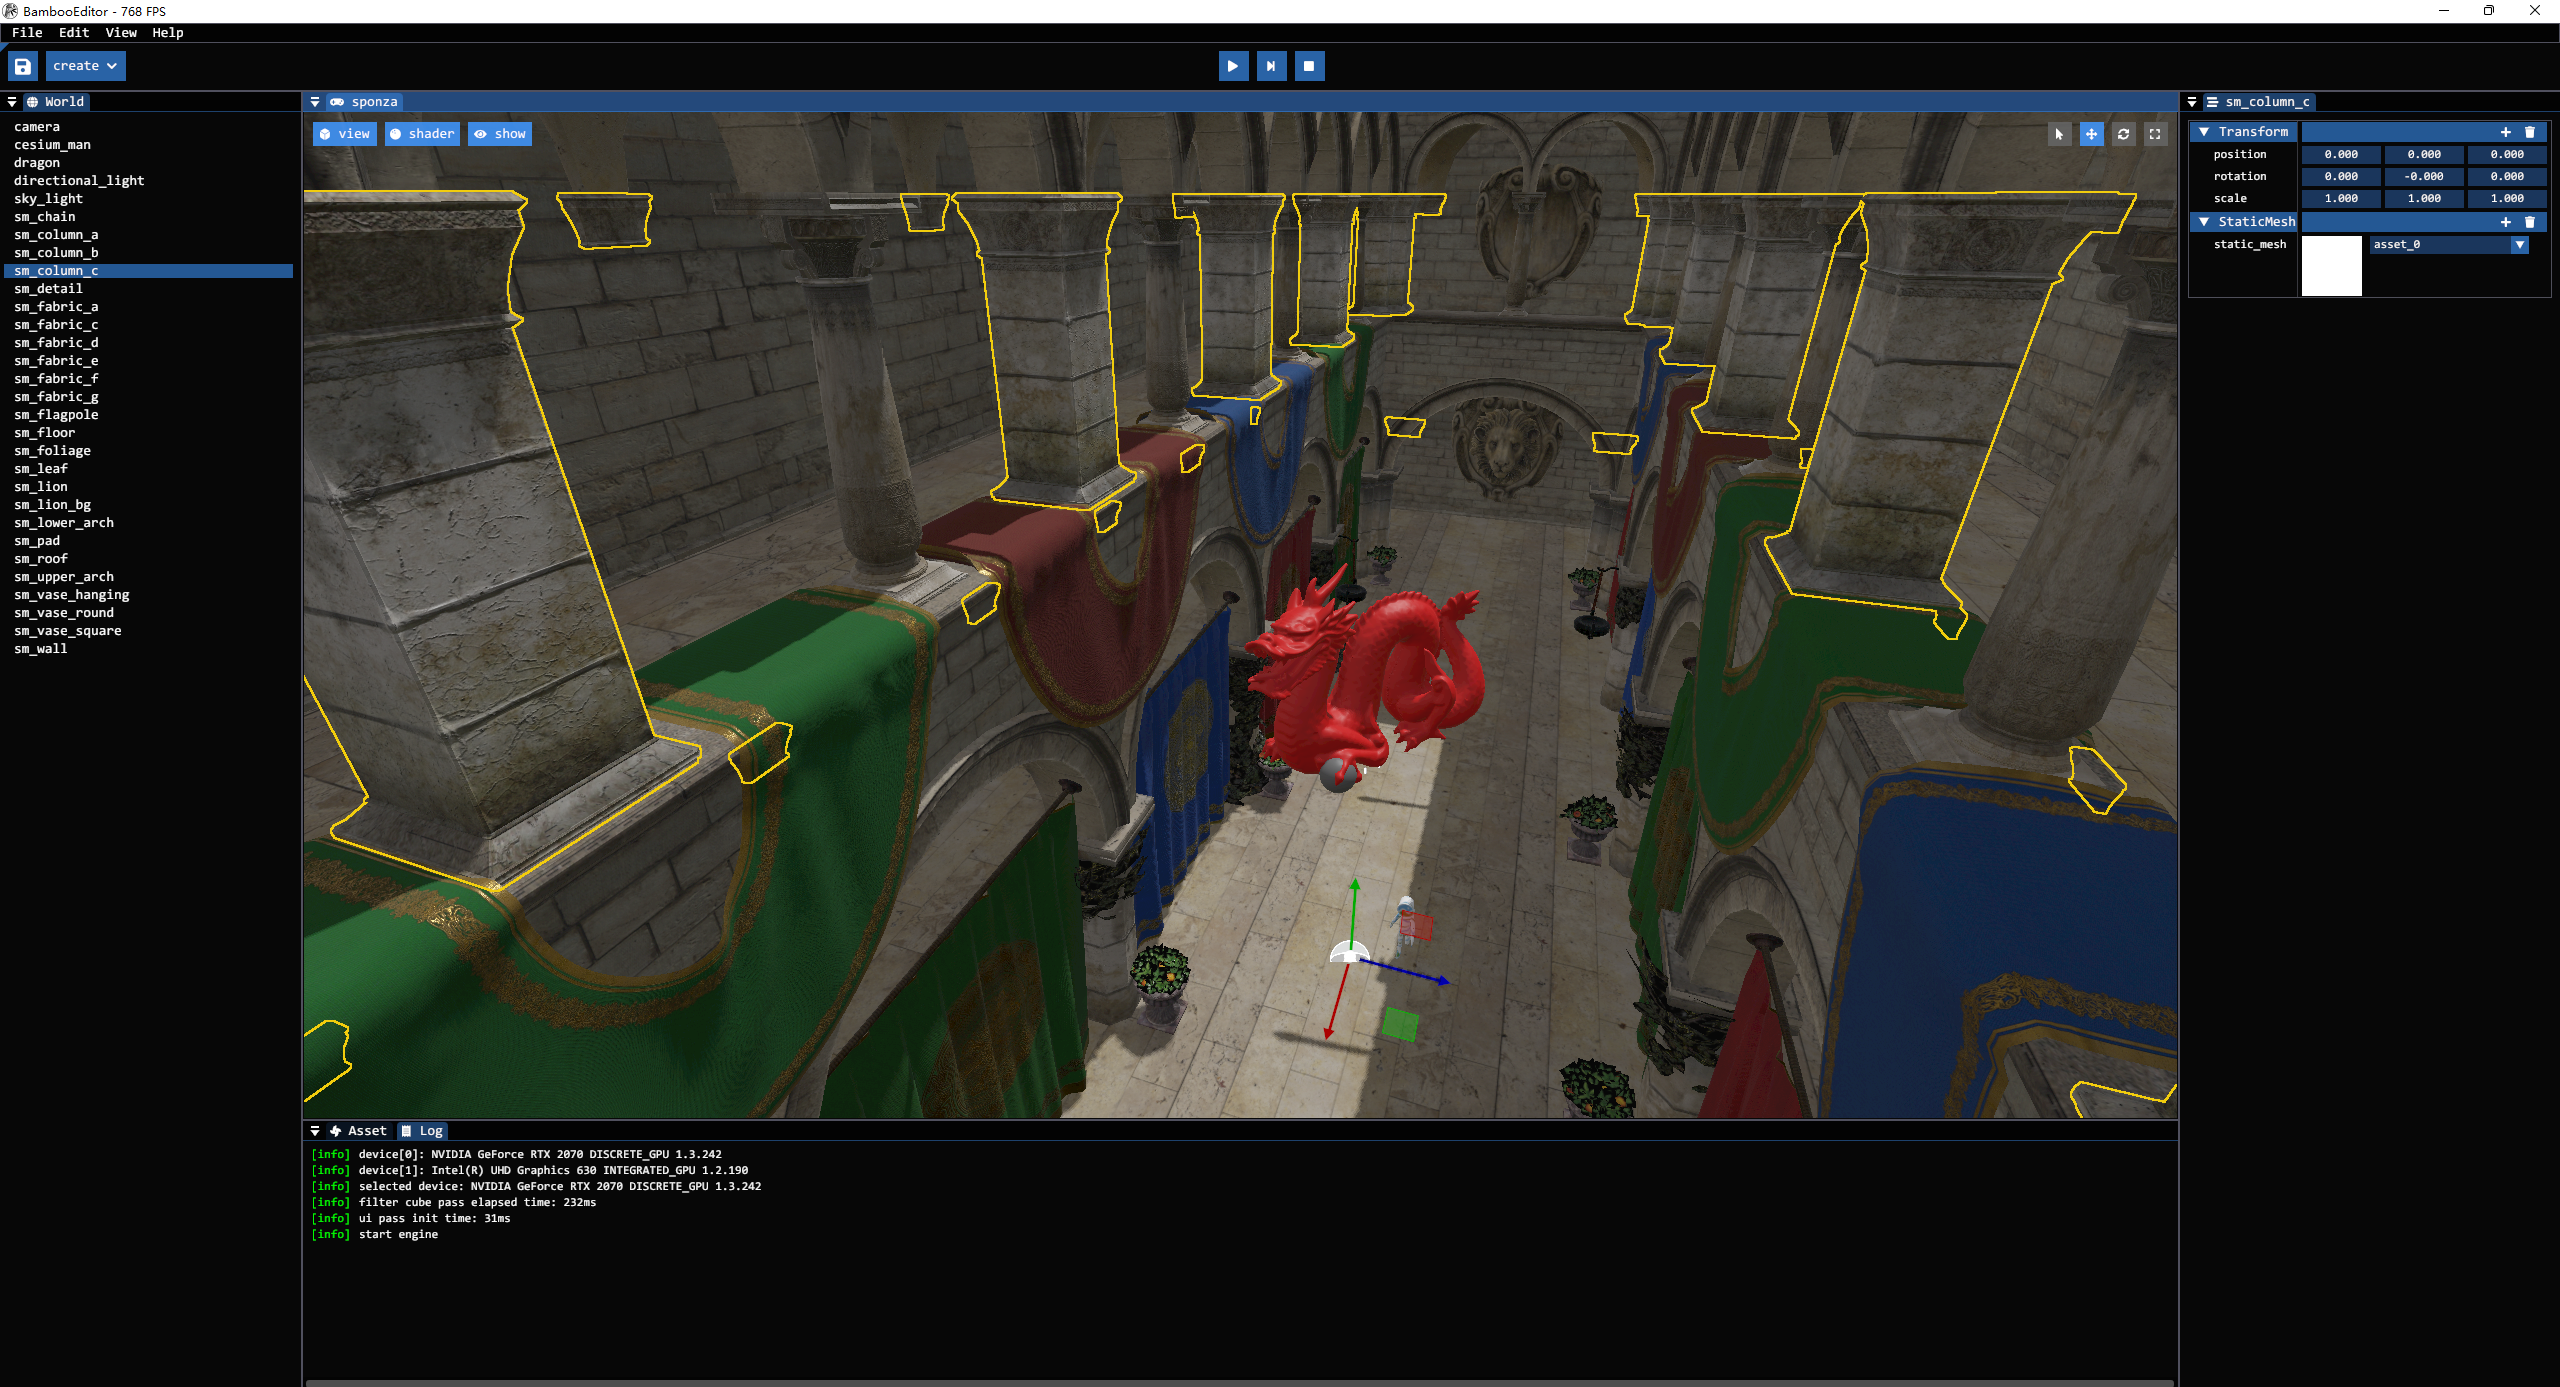Switch to the Asset tab
Screen dimensions: 2560x1387
tap(358, 1131)
